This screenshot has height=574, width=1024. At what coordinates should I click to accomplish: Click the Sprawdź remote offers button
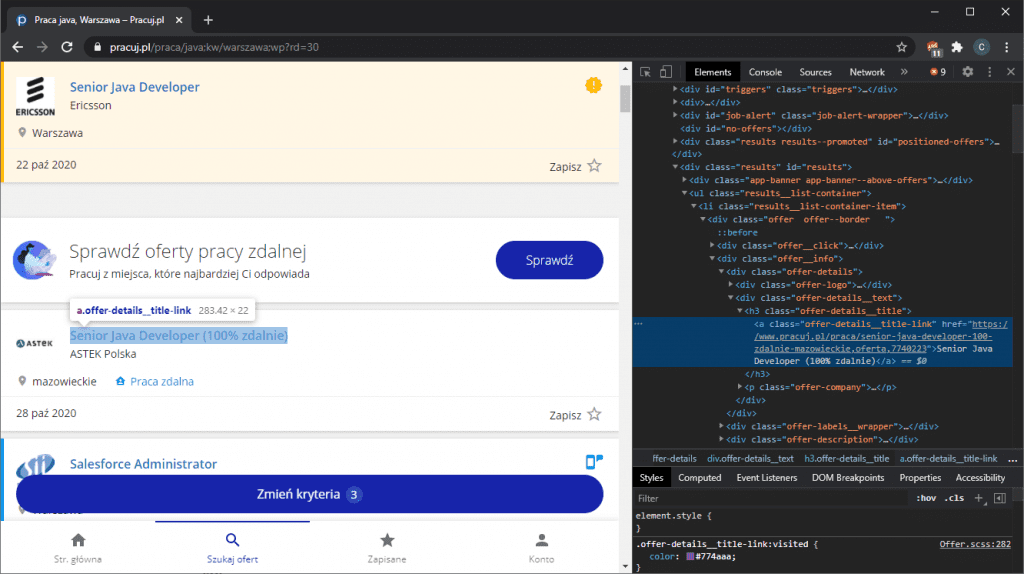549,260
